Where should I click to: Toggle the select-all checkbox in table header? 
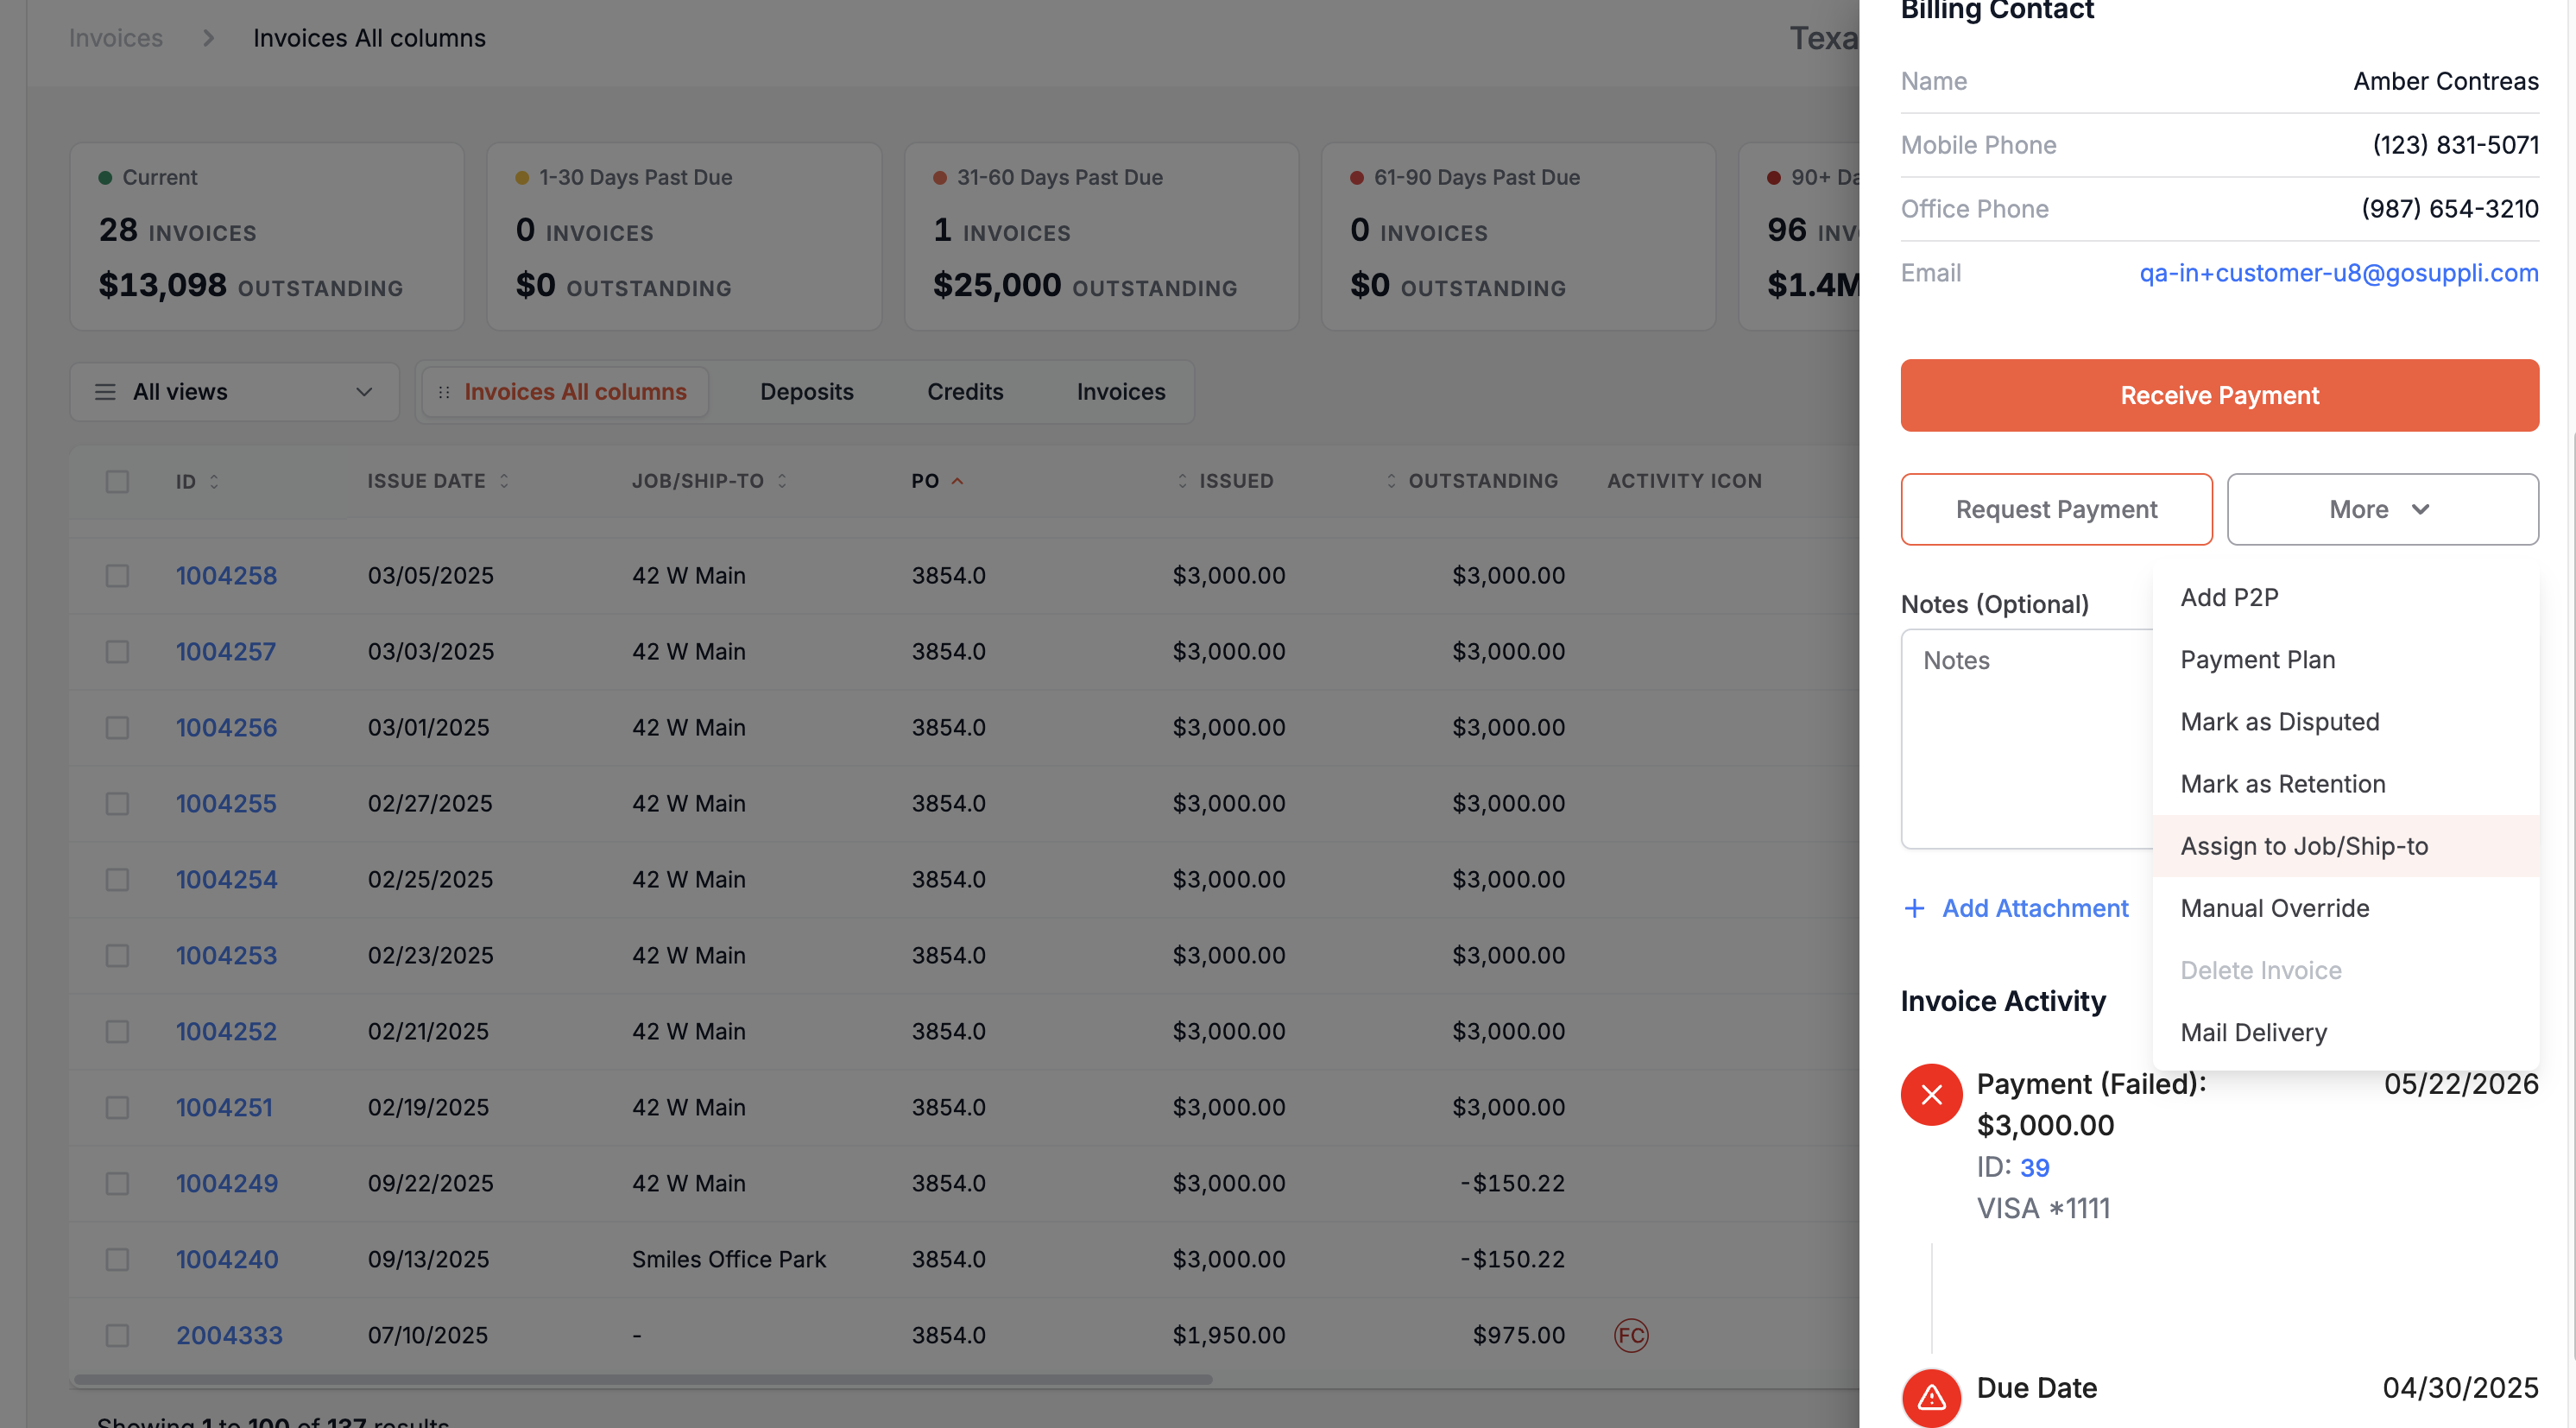point(117,481)
